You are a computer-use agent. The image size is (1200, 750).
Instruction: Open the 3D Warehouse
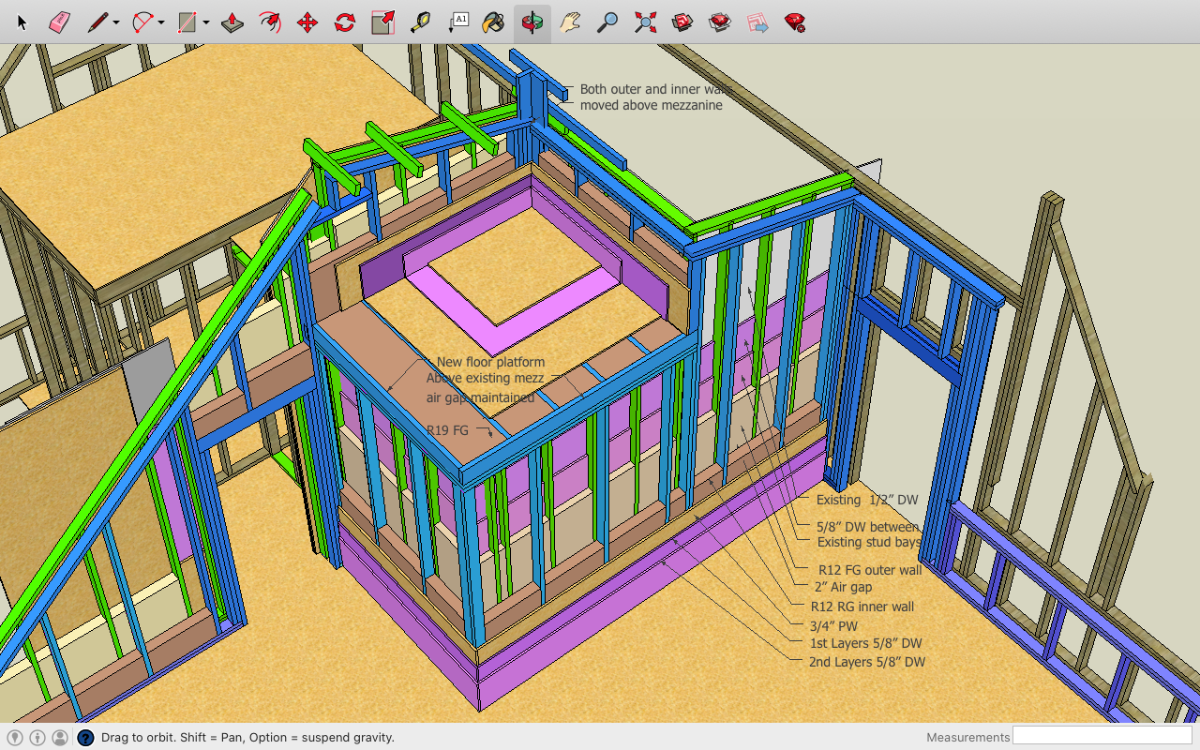click(682, 22)
